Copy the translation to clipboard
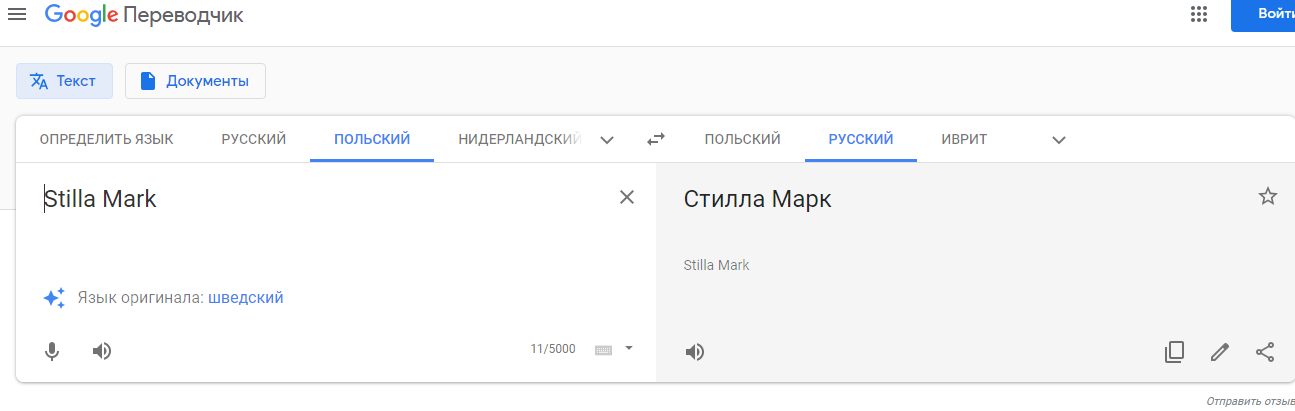Image resolution: width=1295 pixels, height=411 pixels. coord(1174,352)
